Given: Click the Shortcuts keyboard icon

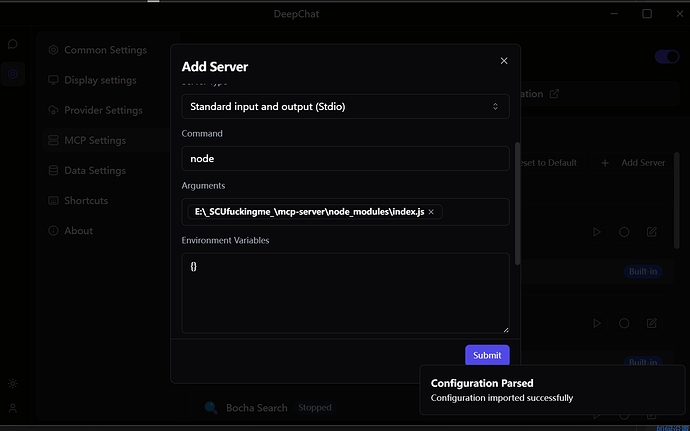Looking at the screenshot, I should coord(53,201).
